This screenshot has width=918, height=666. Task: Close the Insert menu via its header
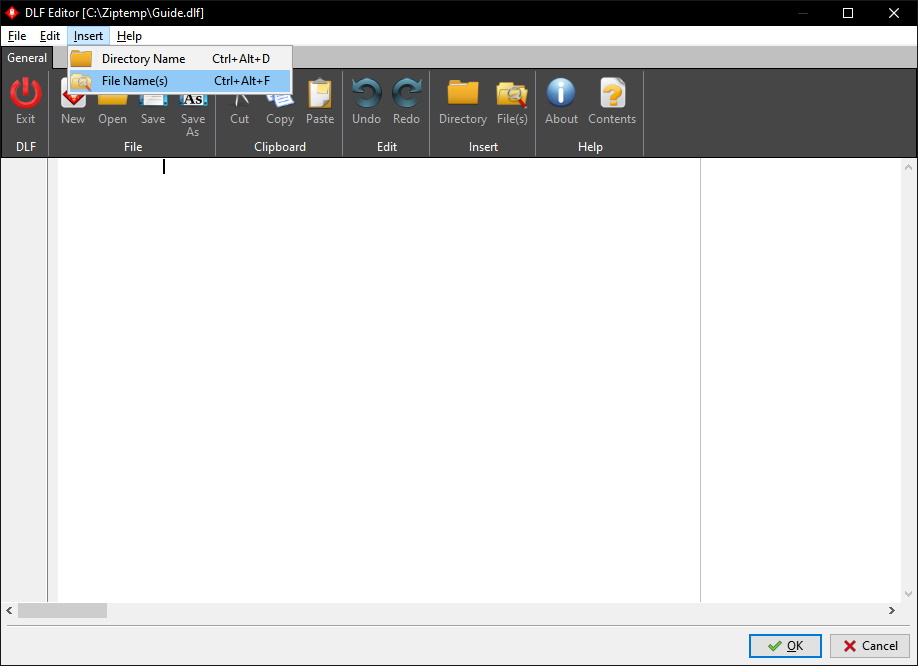88,36
